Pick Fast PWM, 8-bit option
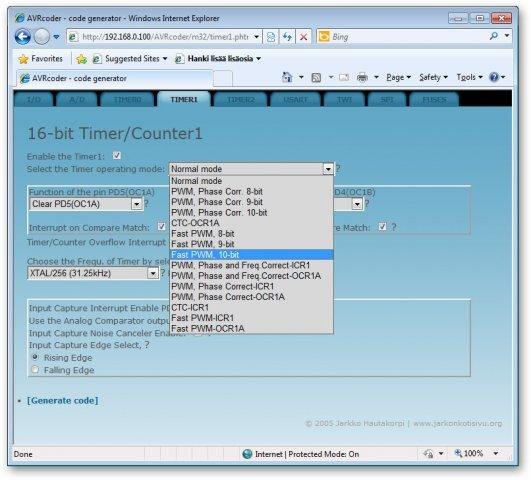Screen dimensions: 531x480 pyautogui.click(x=251, y=233)
